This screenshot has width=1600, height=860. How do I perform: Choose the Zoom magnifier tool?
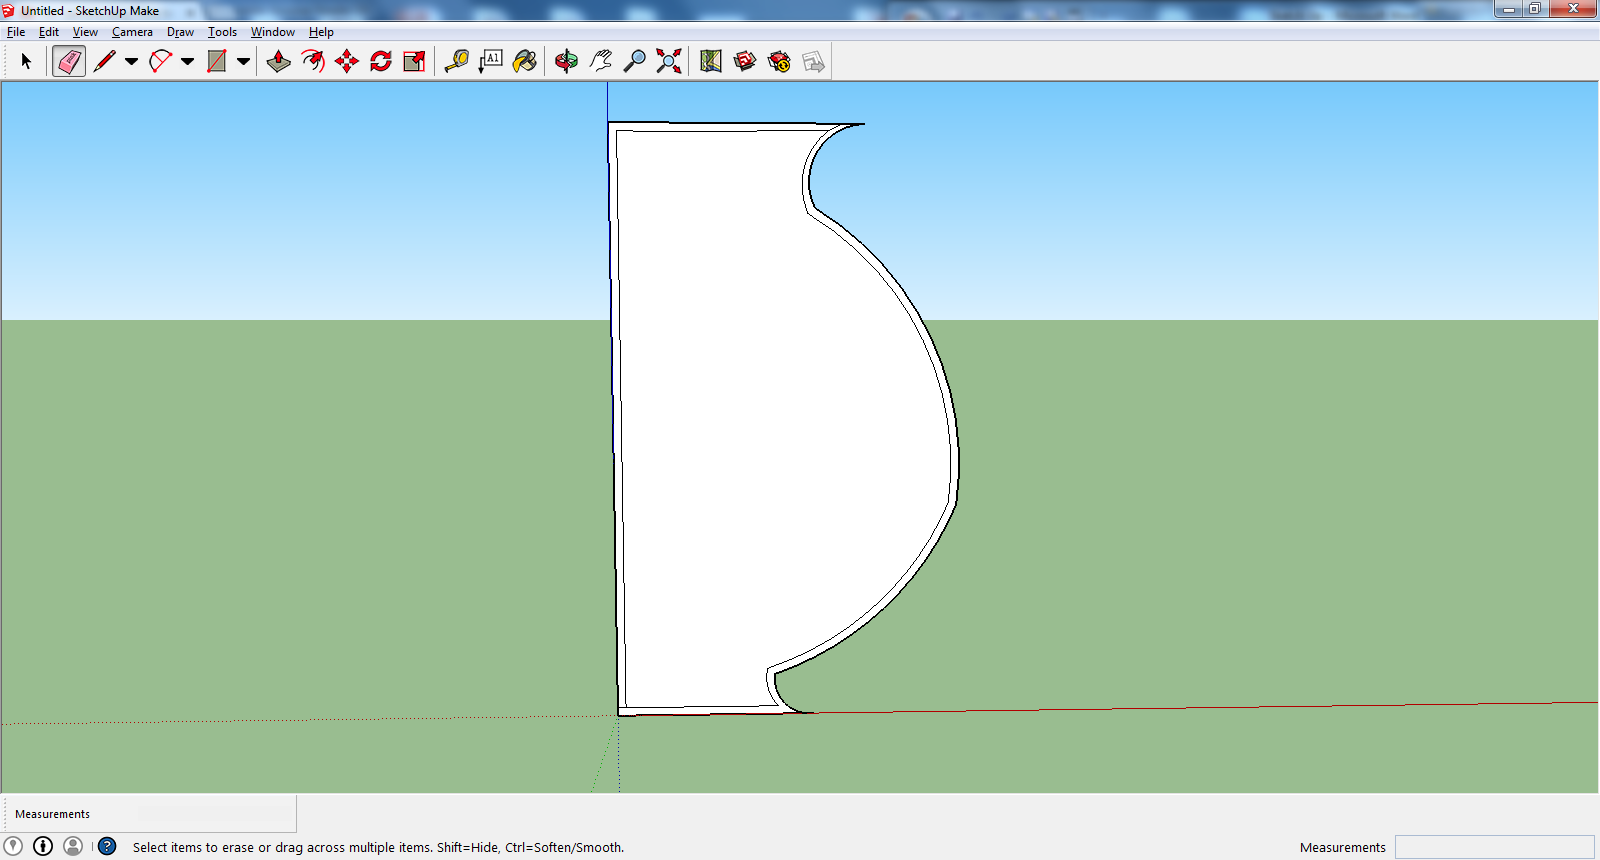(x=635, y=61)
